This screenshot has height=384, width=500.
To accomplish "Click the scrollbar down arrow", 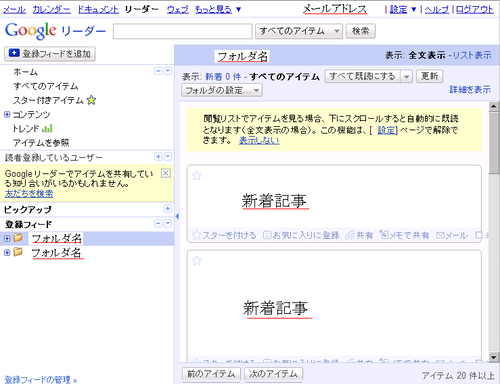I will (494, 357).
